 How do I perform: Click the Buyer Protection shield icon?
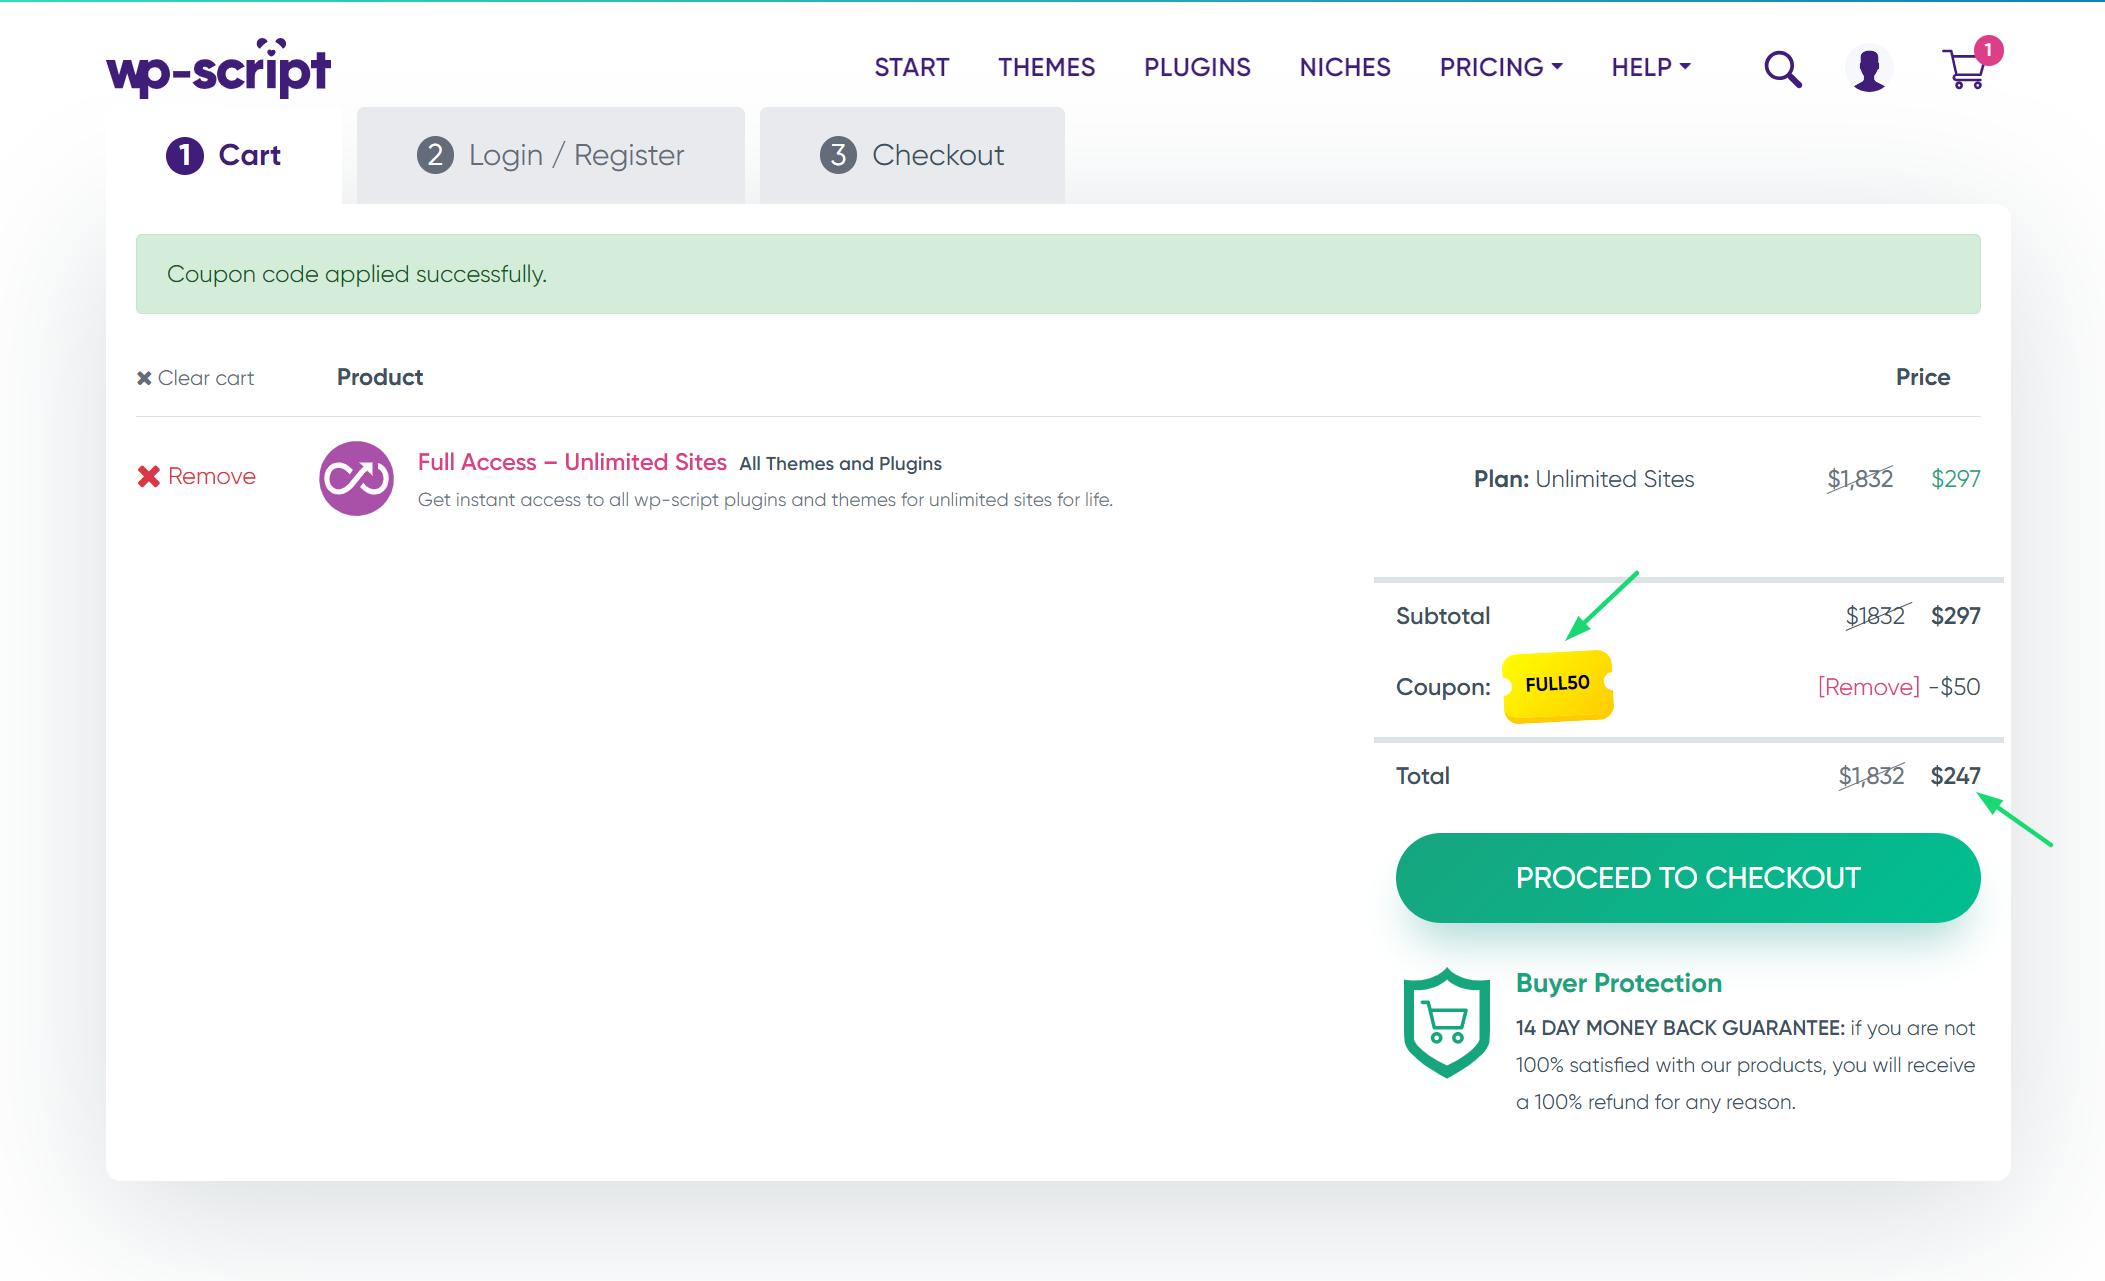[1447, 1023]
